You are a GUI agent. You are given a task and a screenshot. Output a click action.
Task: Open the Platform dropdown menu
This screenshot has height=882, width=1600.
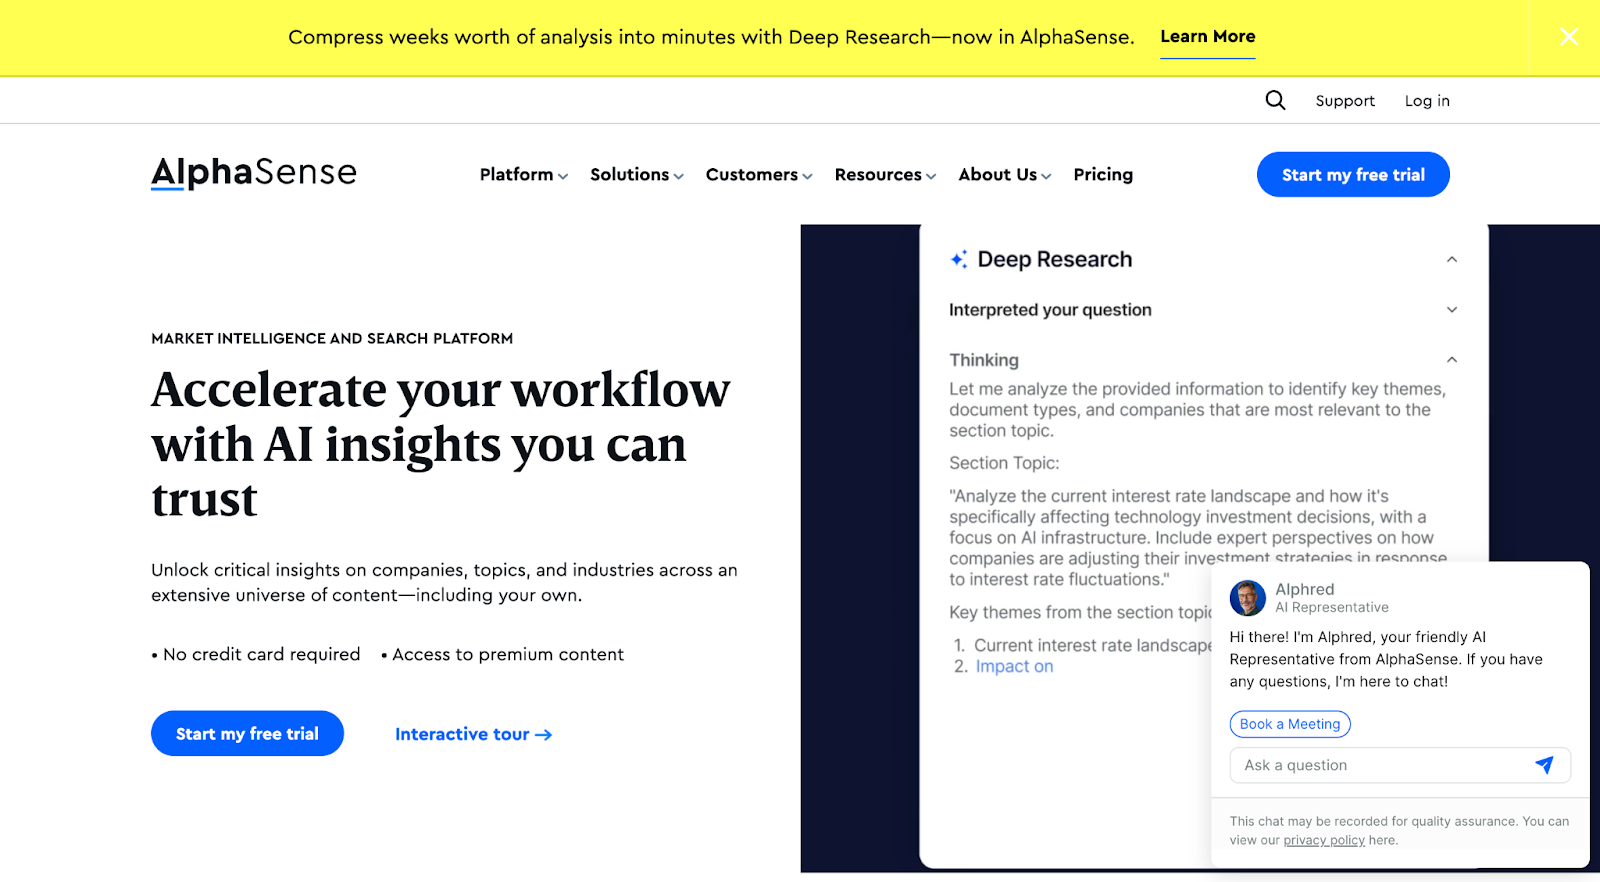[x=524, y=175]
